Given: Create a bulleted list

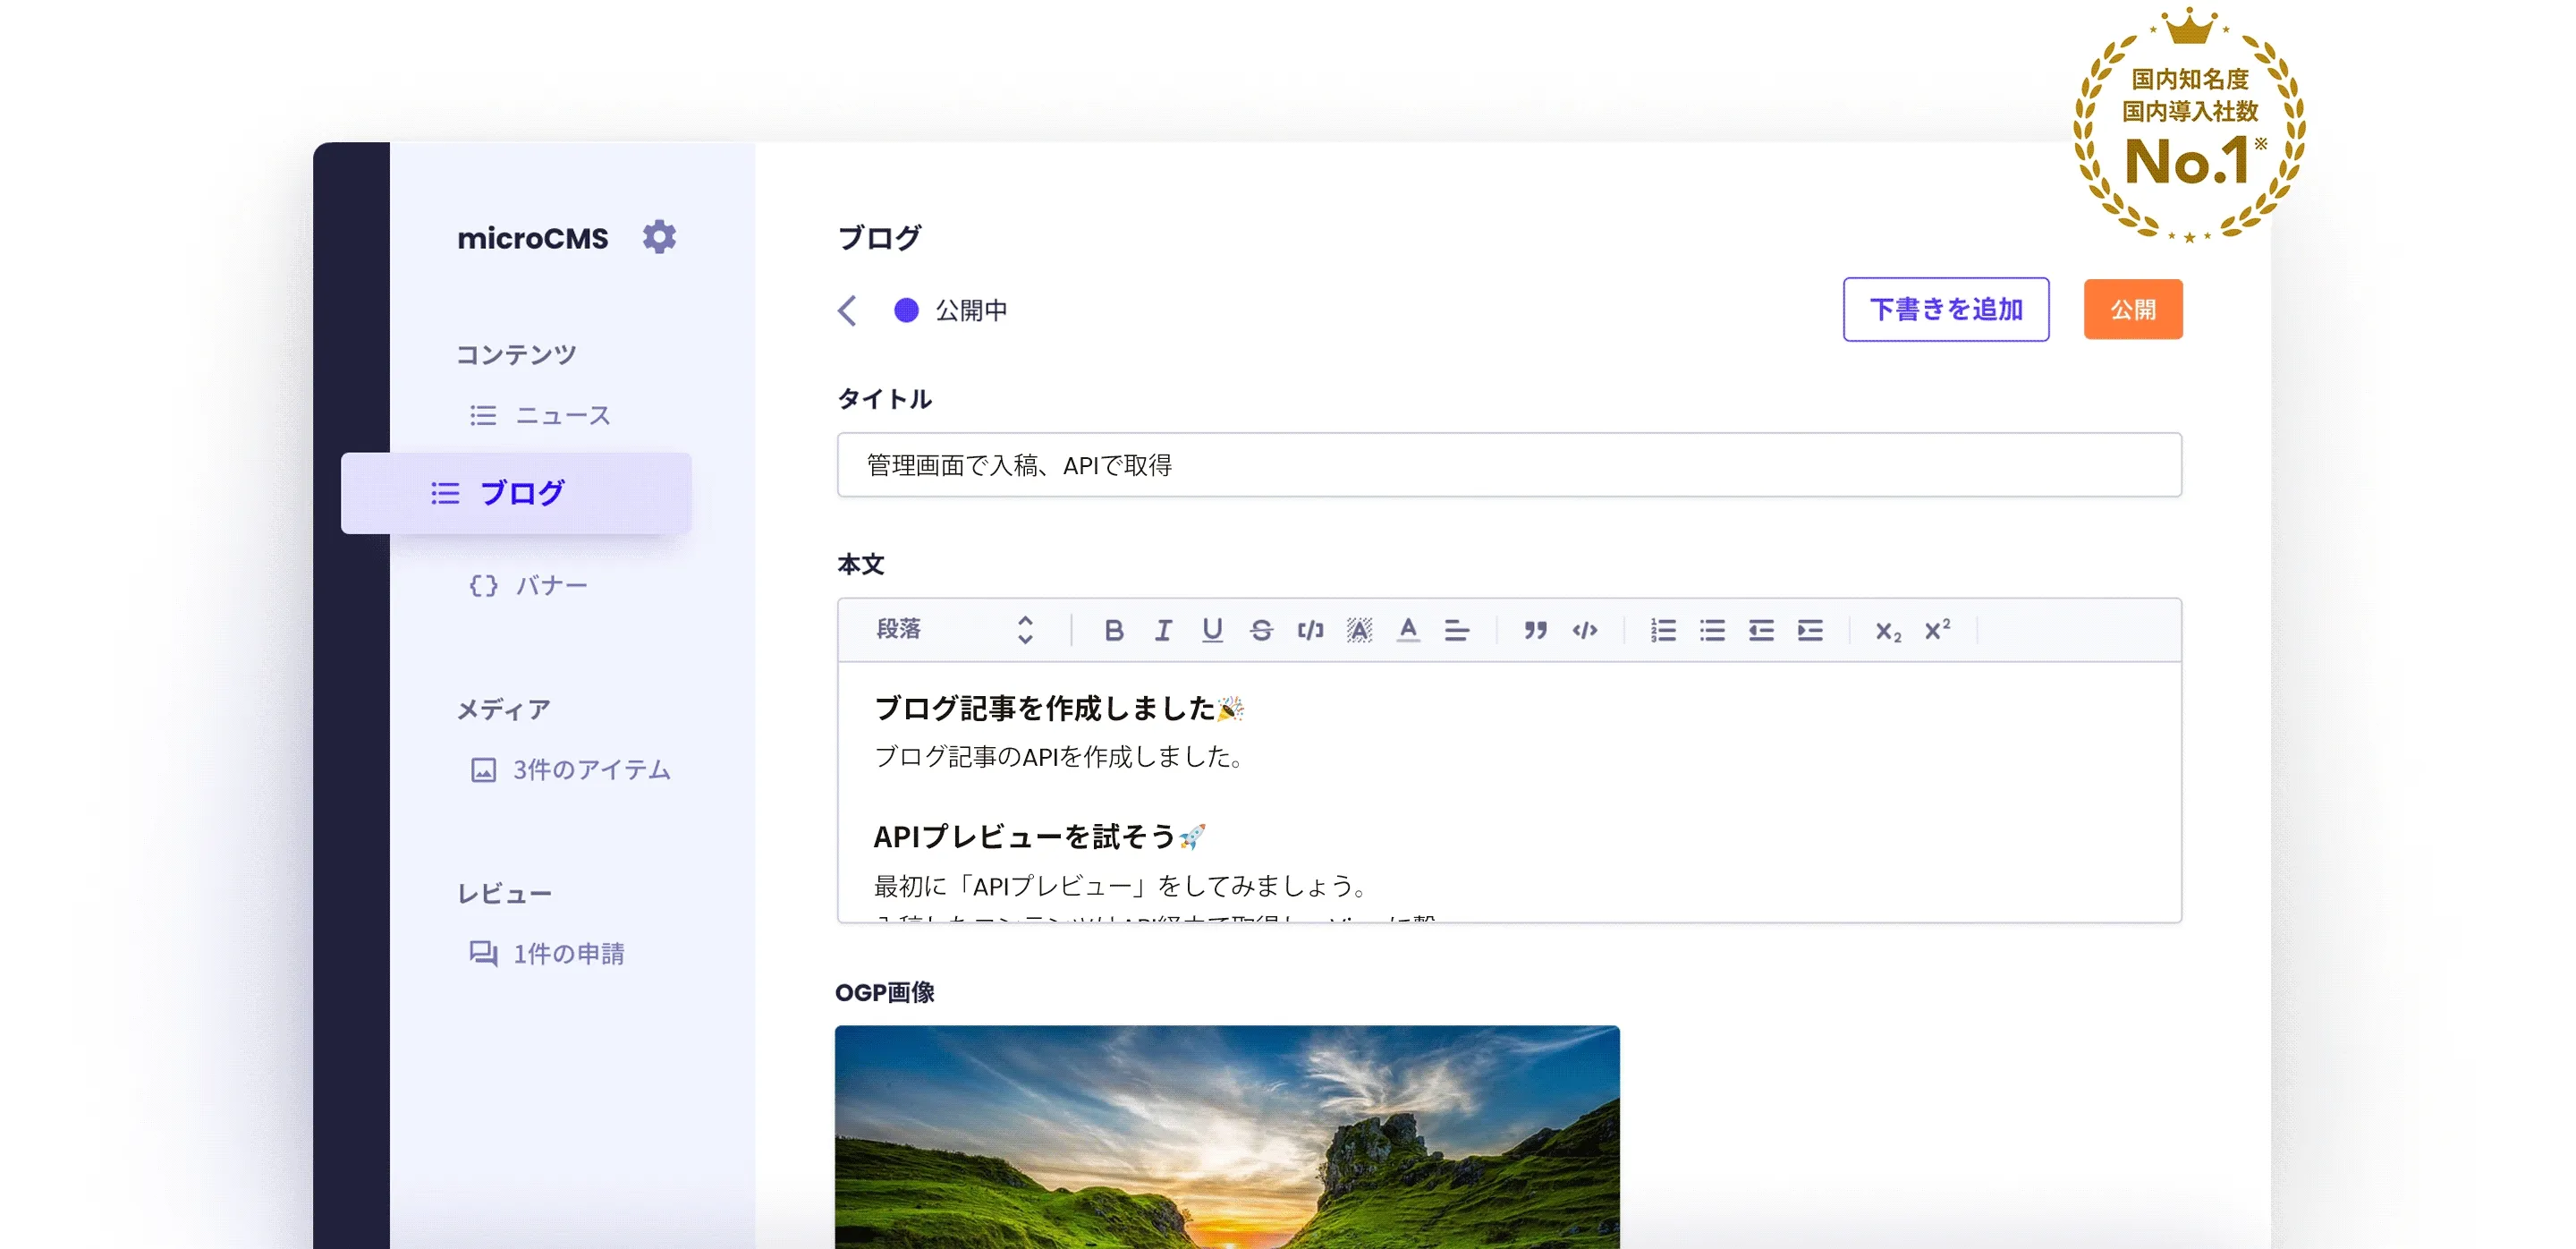Looking at the screenshot, I should tap(1712, 630).
